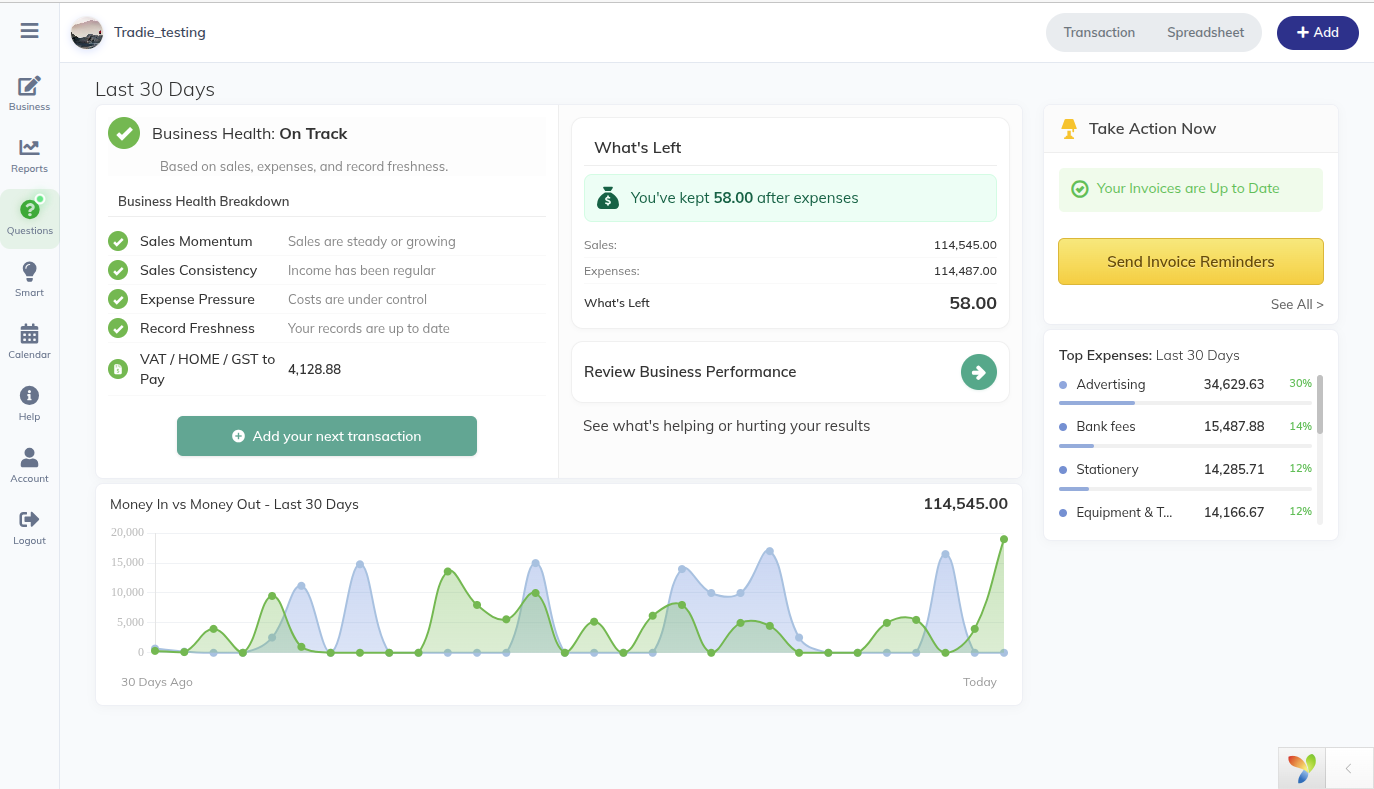Click the Tradie_testing profile avatar
The height and width of the screenshot is (789, 1374).
[x=87, y=33]
